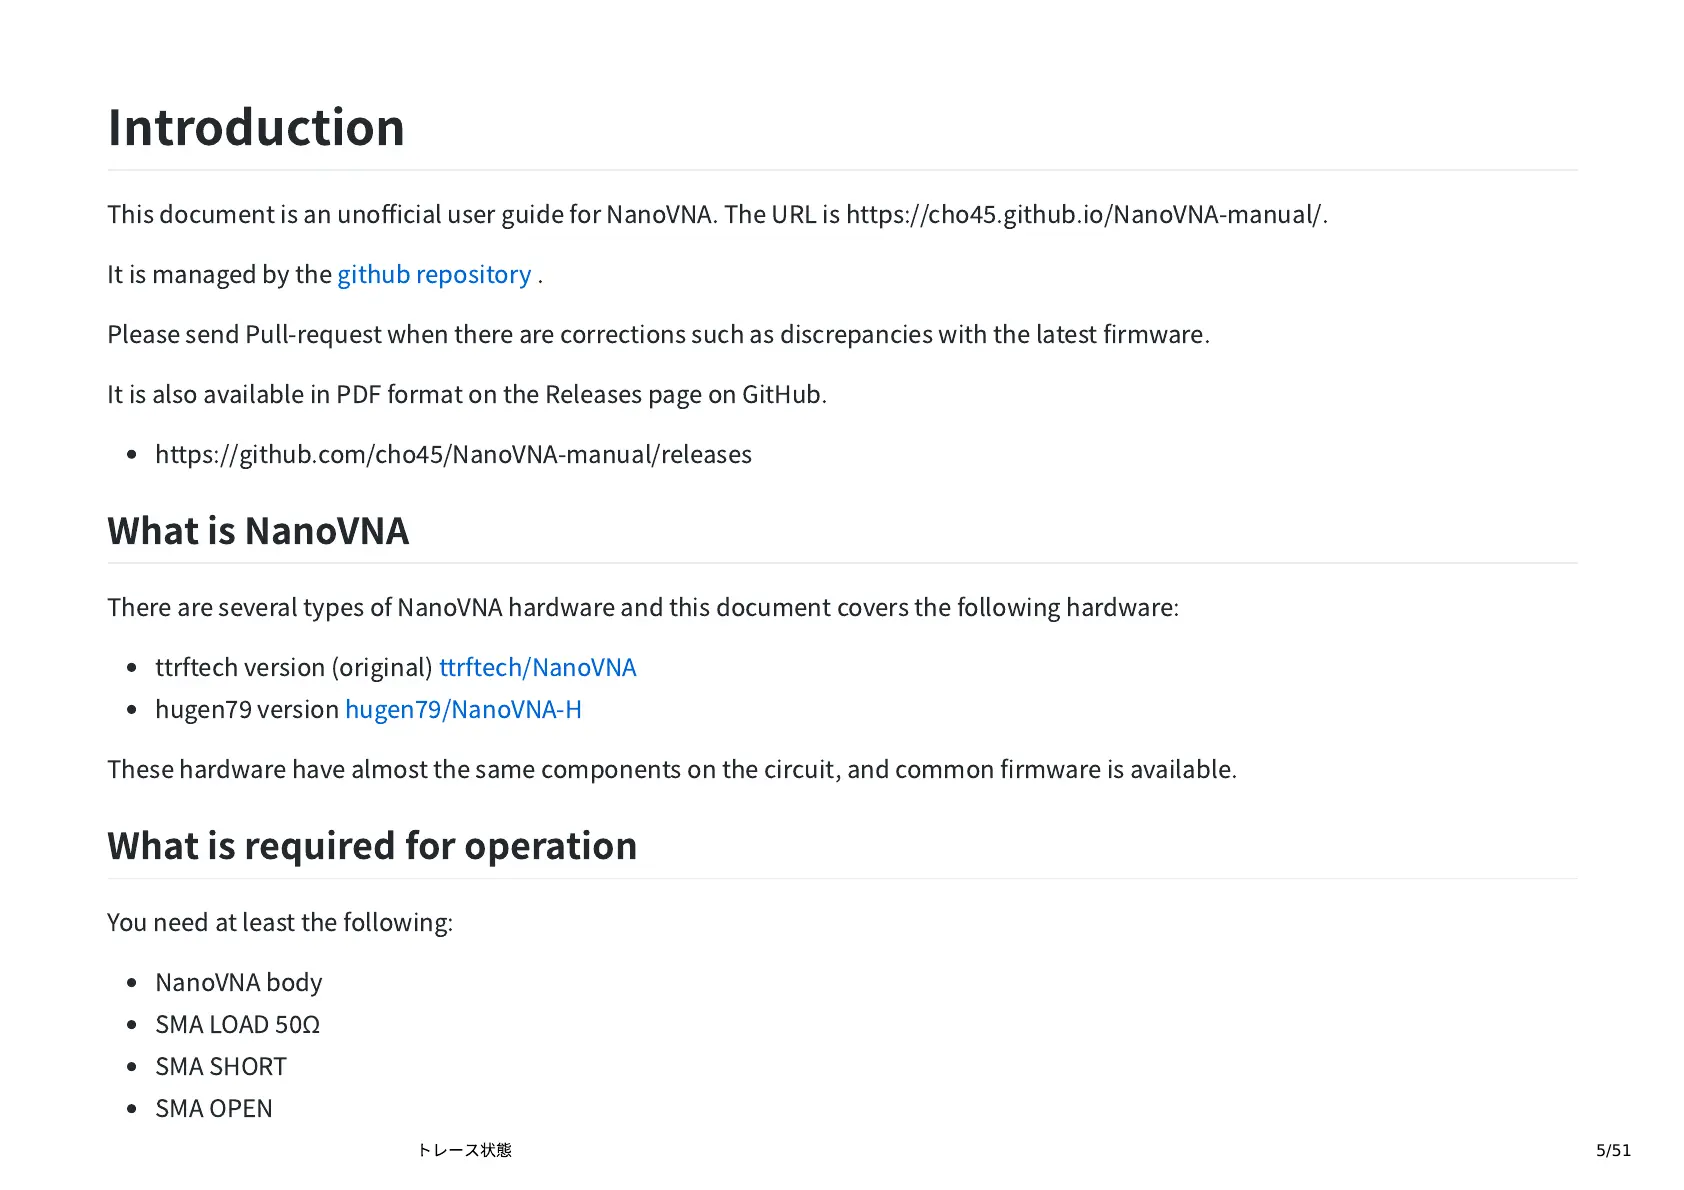Open the github repository link
This screenshot has height=1190, width=1684.
pyautogui.click(x=434, y=275)
